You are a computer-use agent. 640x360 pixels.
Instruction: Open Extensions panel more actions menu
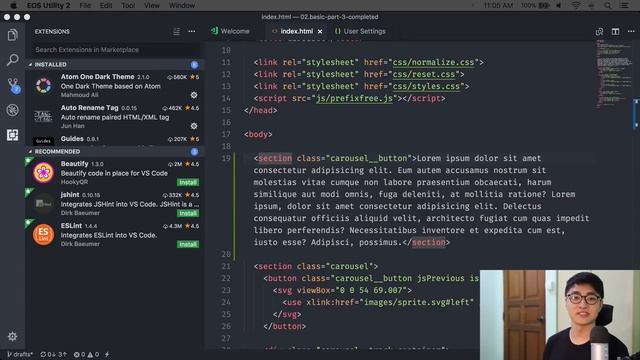tap(191, 31)
